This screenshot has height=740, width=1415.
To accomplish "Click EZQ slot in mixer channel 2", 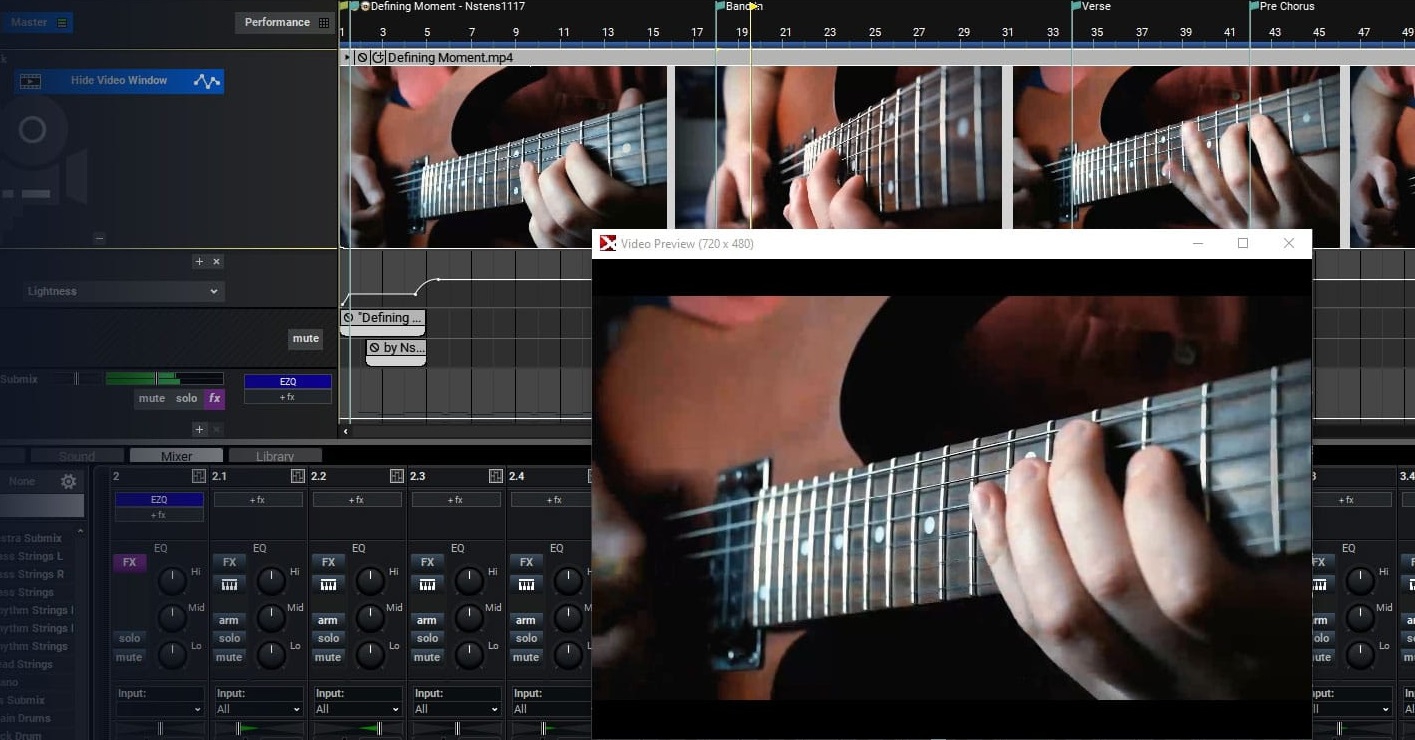I will click(x=159, y=499).
